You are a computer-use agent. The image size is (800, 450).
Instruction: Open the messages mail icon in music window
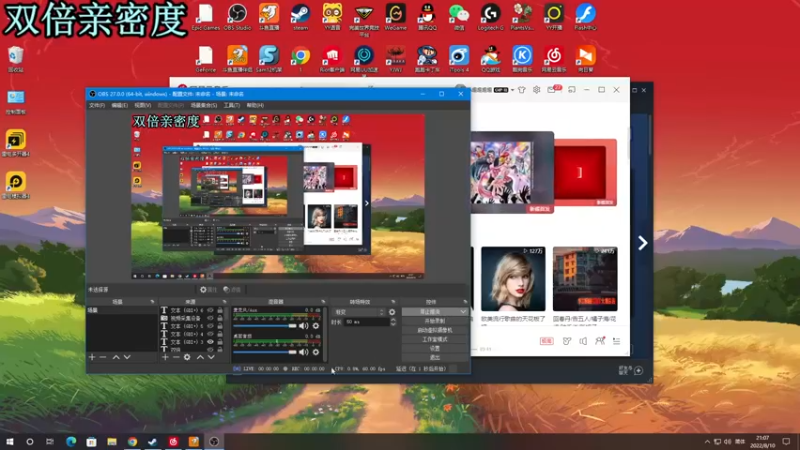coord(552,90)
